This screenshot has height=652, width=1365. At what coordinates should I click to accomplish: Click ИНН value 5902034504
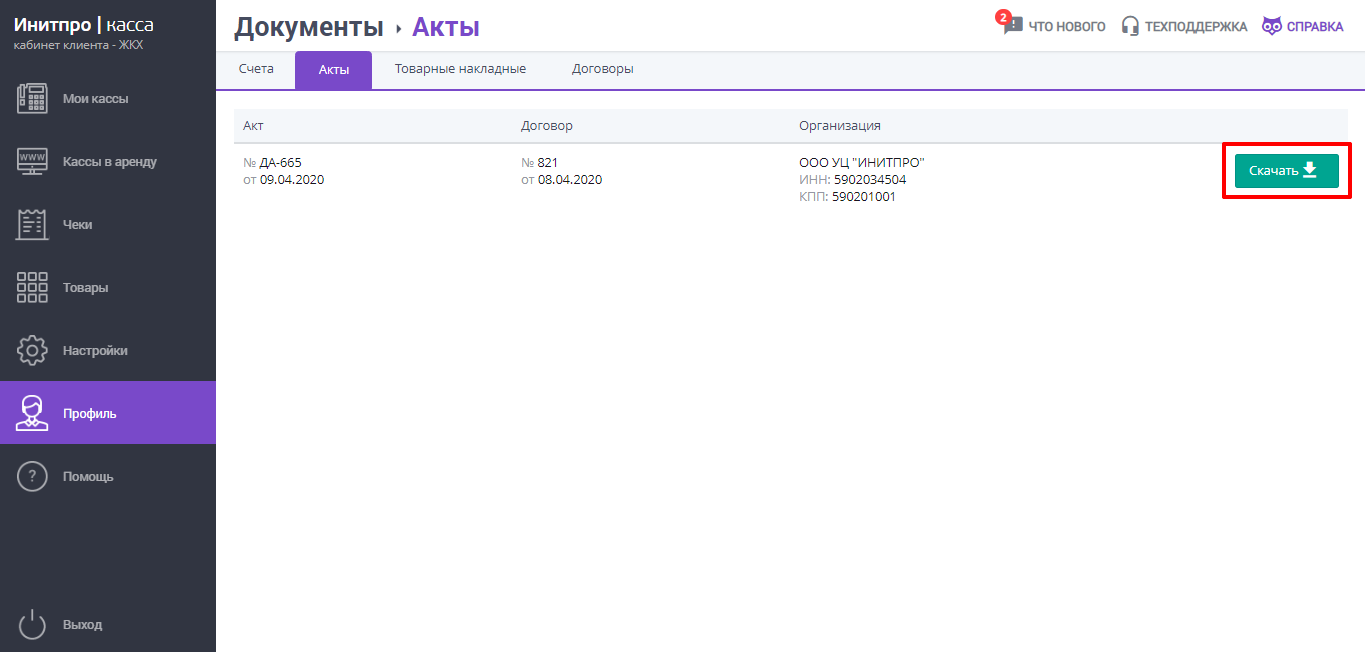[870, 179]
